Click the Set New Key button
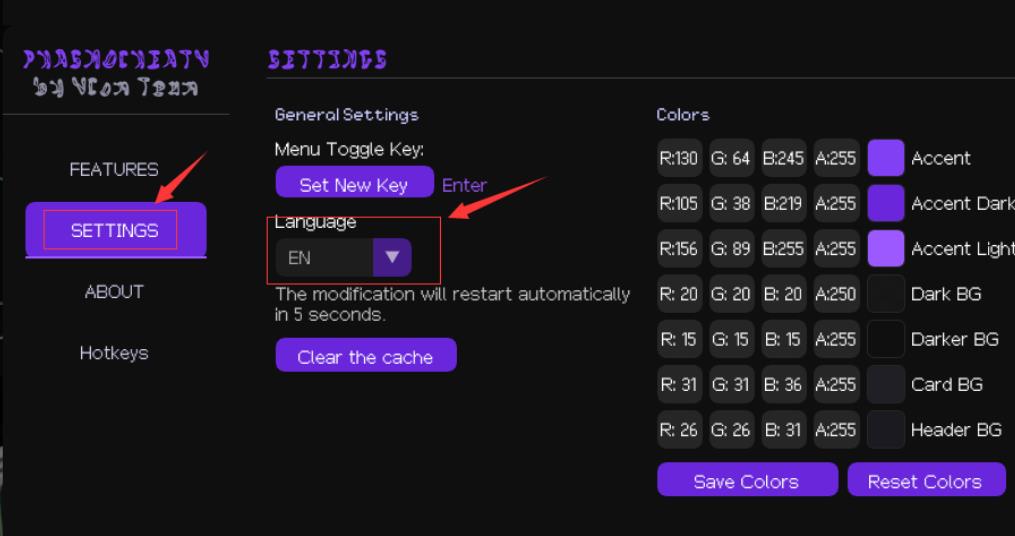The width and height of the screenshot is (1015, 536). [354, 185]
